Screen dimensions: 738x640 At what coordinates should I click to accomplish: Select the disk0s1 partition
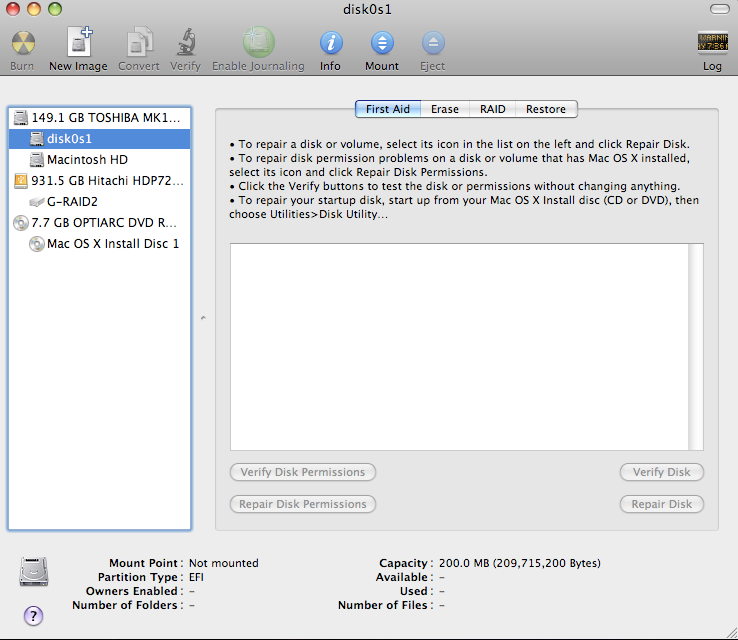[x=99, y=138]
